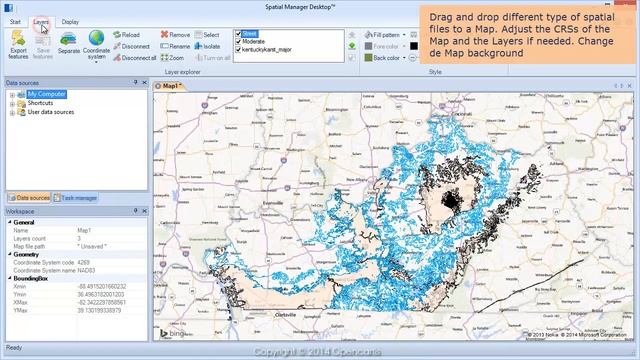Screen dimensions: 640x360
Task: Click the User data sources icon
Action: click(x=21, y=112)
